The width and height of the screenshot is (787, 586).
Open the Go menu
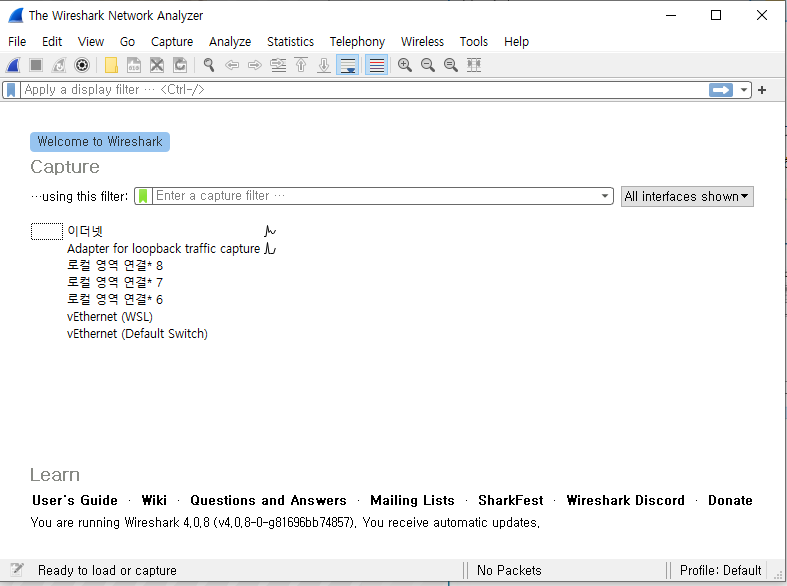point(127,42)
